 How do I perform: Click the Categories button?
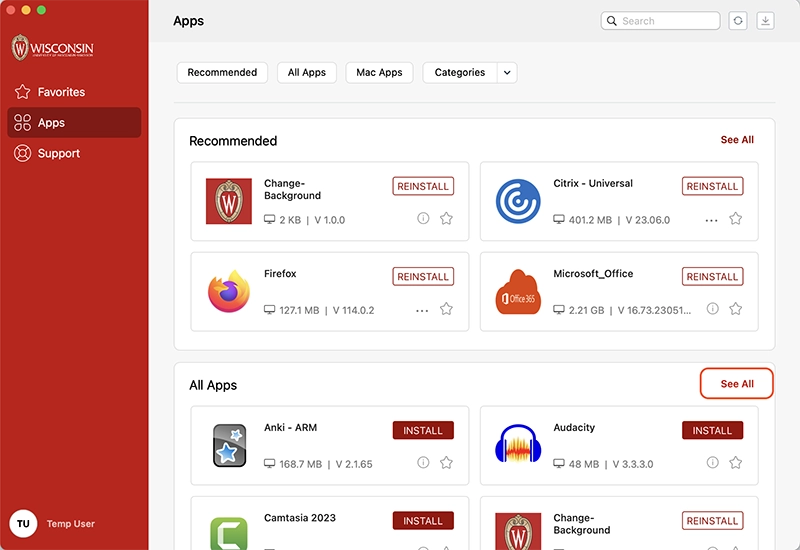click(x=460, y=72)
